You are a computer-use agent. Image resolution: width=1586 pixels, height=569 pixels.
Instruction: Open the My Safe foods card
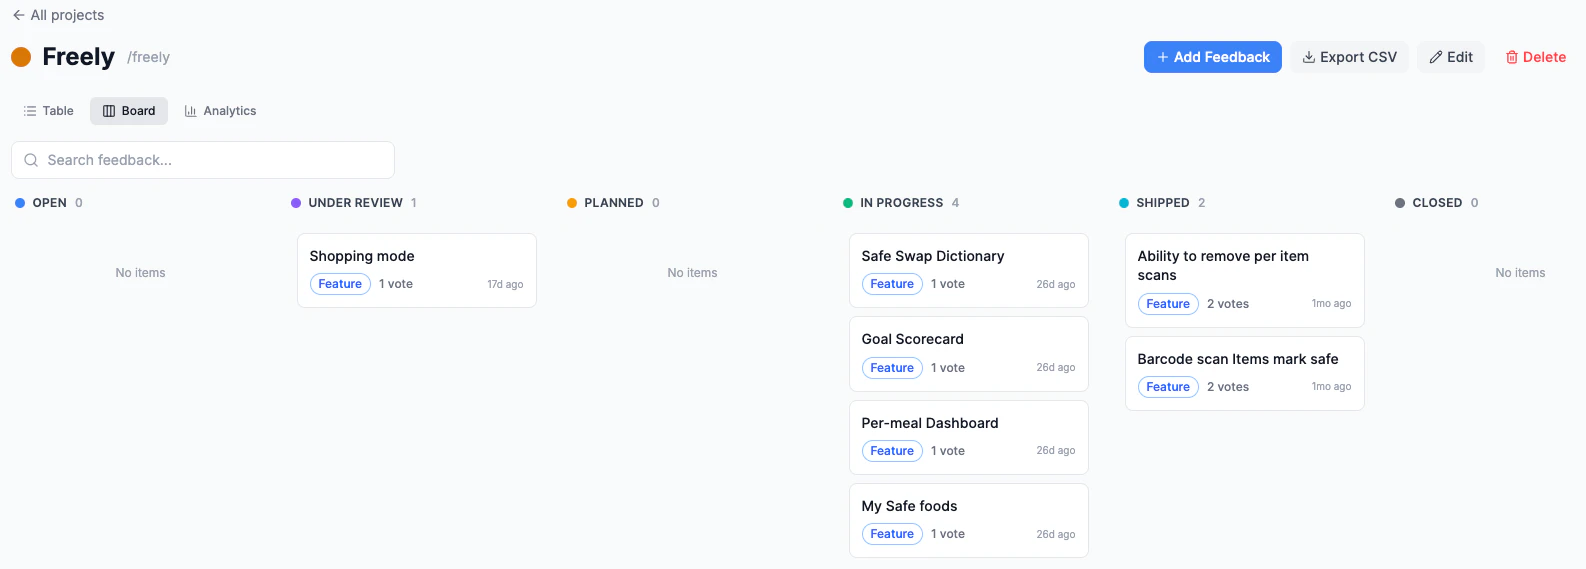pos(969,520)
